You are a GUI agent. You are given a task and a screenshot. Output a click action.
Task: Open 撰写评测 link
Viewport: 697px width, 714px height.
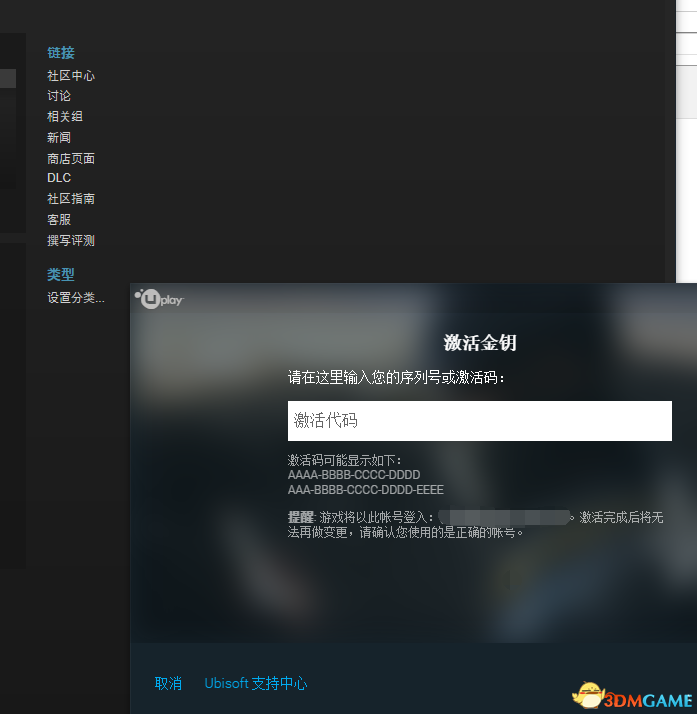point(71,240)
